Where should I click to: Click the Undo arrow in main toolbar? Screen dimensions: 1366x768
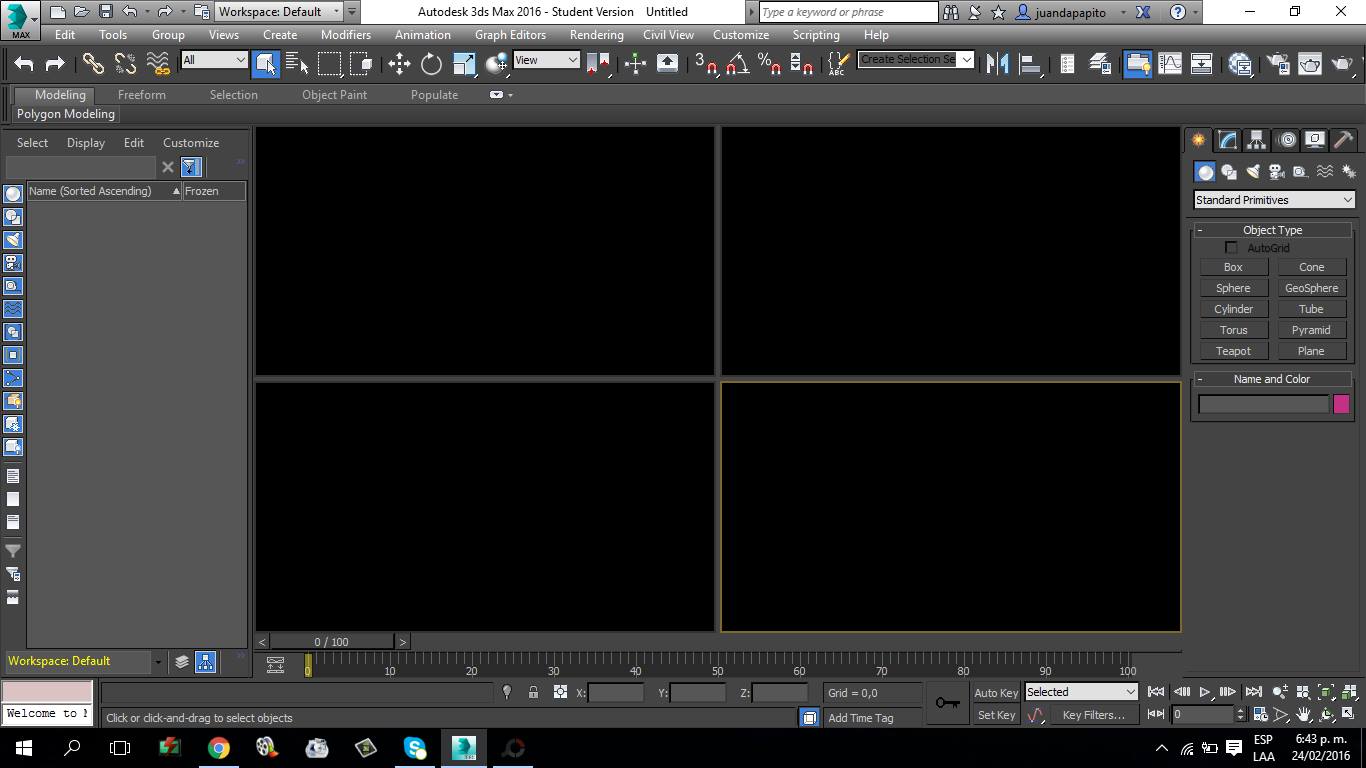point(24,64)
